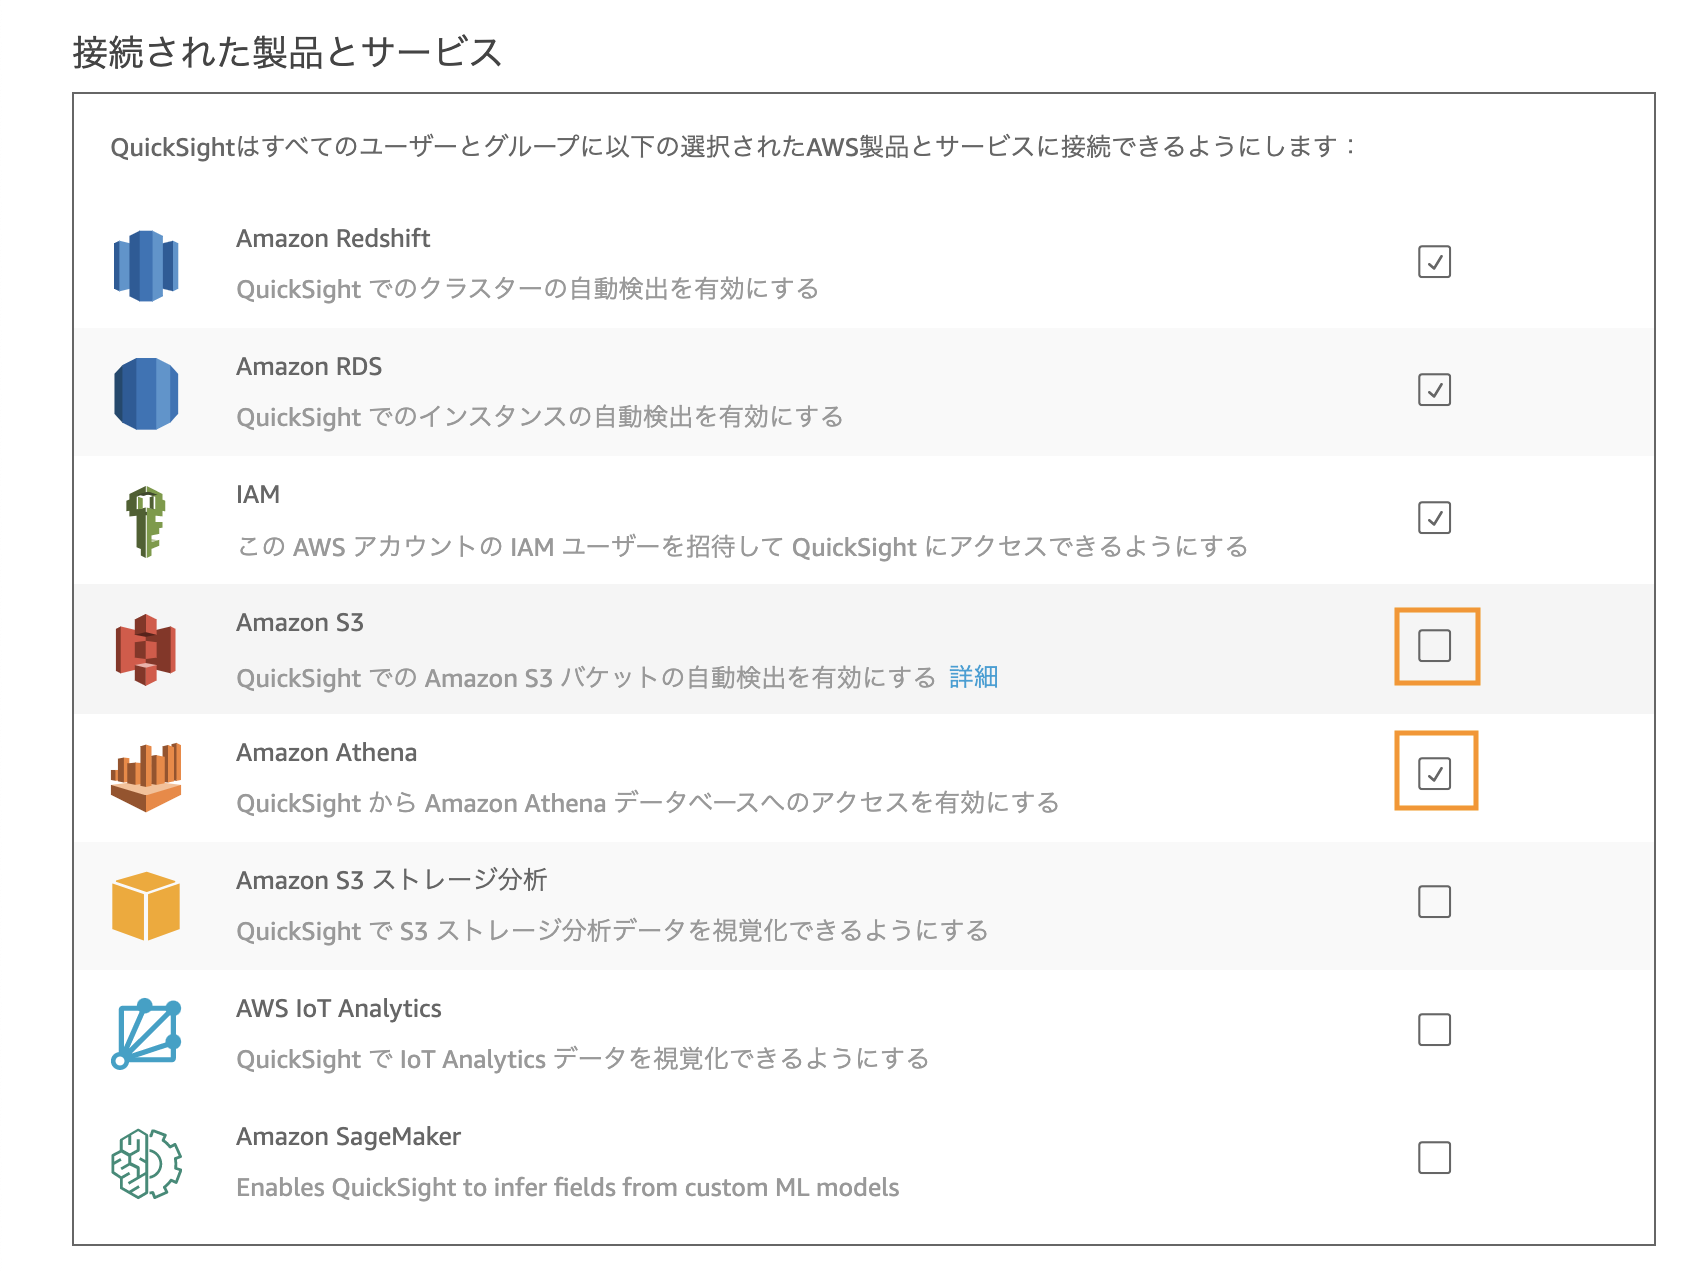Click the text QuickSight でのクラスターの自動検出を有効にする
The width and height of the screenshot is (1697, 1271).
pos(528,289)
